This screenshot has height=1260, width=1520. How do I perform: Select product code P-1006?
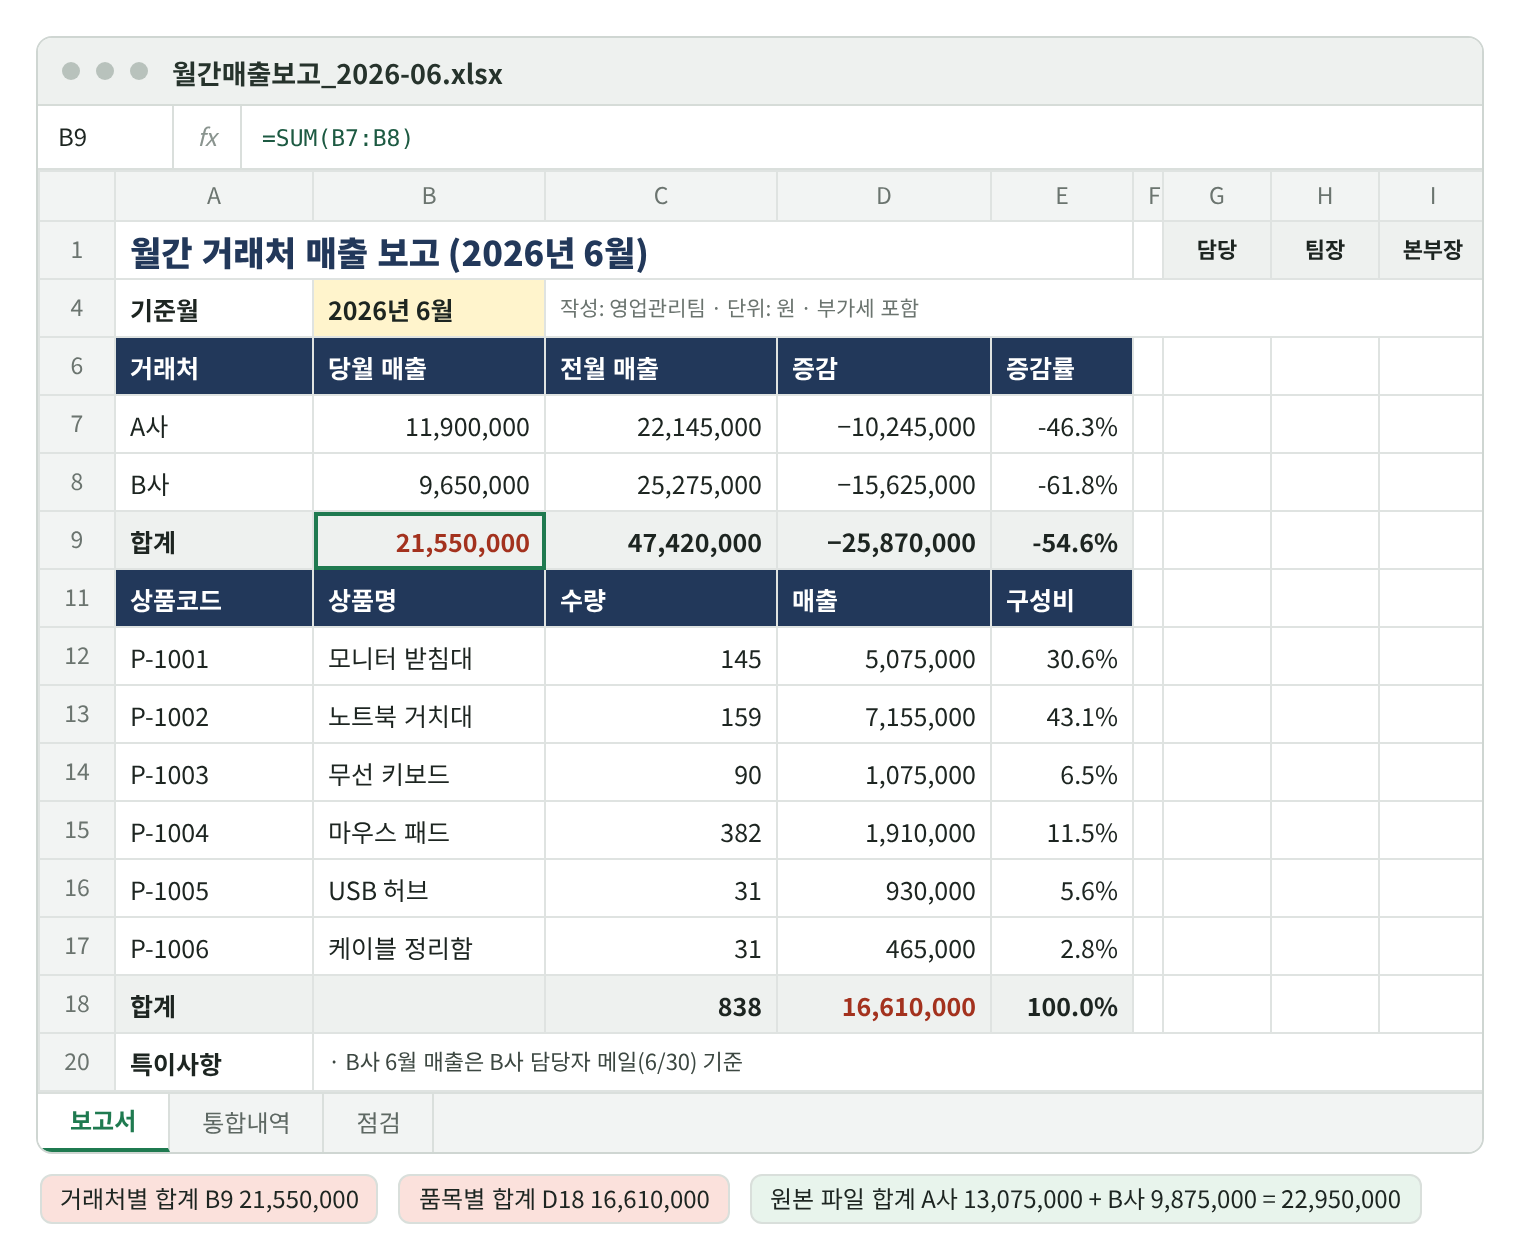coord(214,947)
